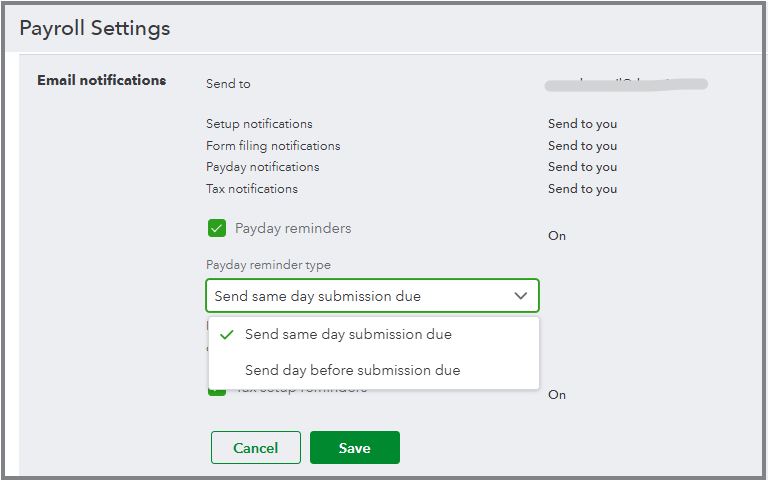Click the Setup notifications row label

(259, 124)
